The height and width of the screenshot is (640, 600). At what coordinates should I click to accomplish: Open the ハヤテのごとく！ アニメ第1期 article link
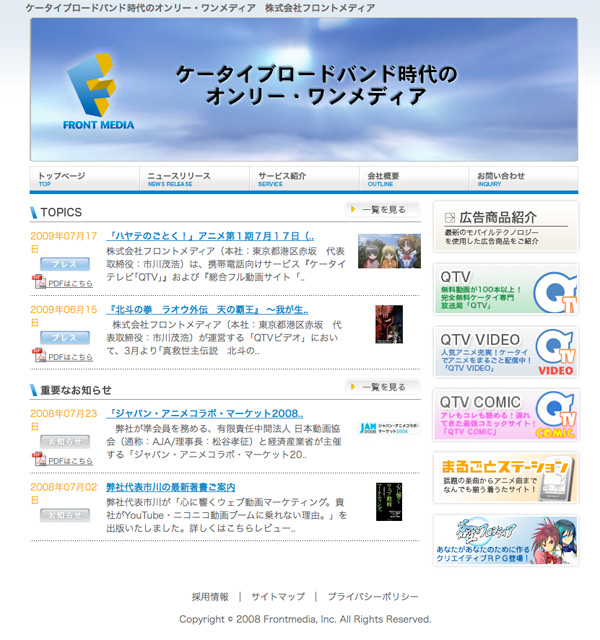[x=211, y=236]
